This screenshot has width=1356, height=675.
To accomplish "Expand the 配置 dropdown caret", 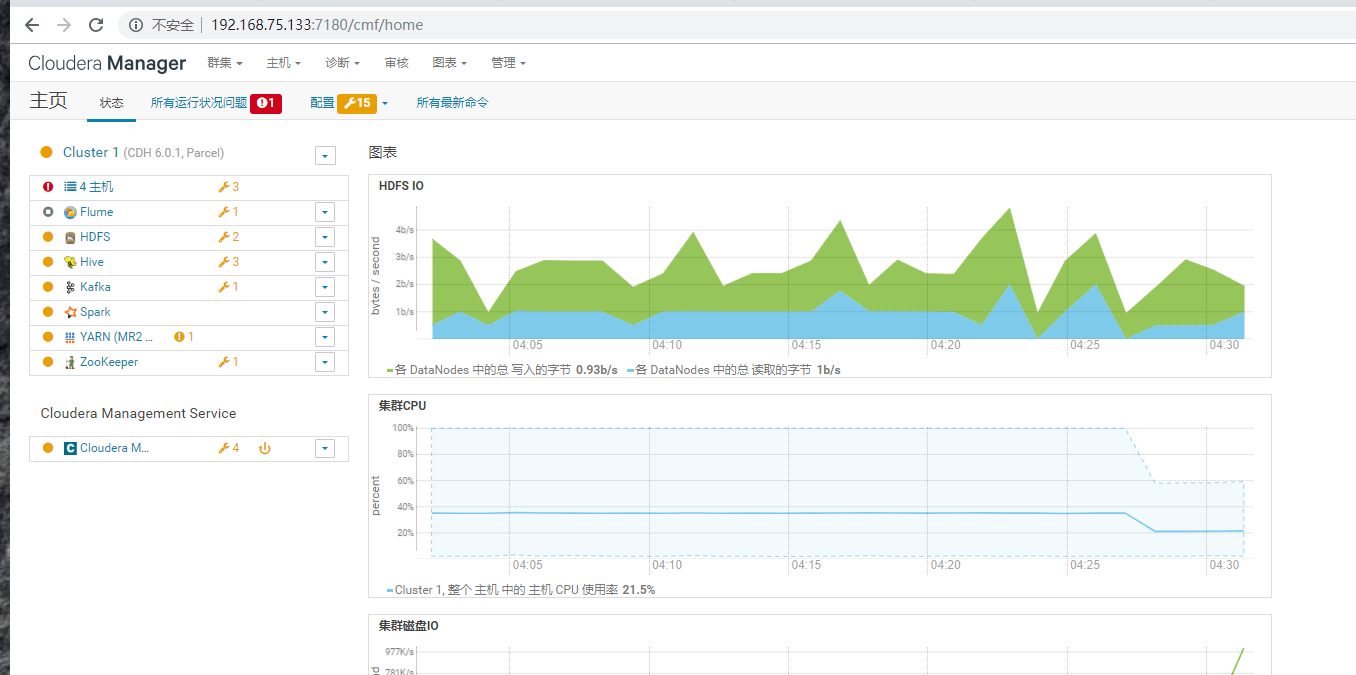I will click(x=385, y=103).
